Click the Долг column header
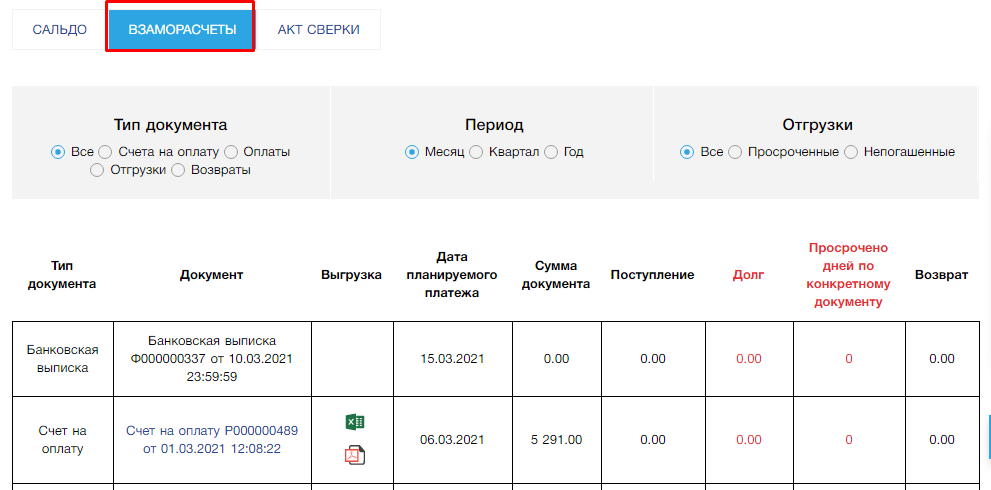Image resolution: width=991 pixels, height=490 pixels. tap(748, 274)
